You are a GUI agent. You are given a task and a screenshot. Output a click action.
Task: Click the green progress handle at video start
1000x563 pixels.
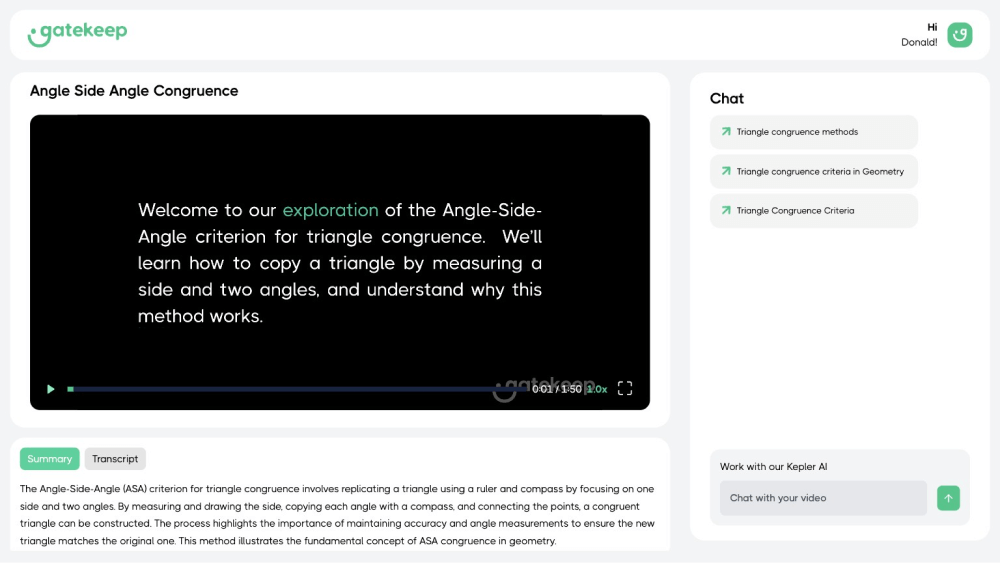coord(70,389)
